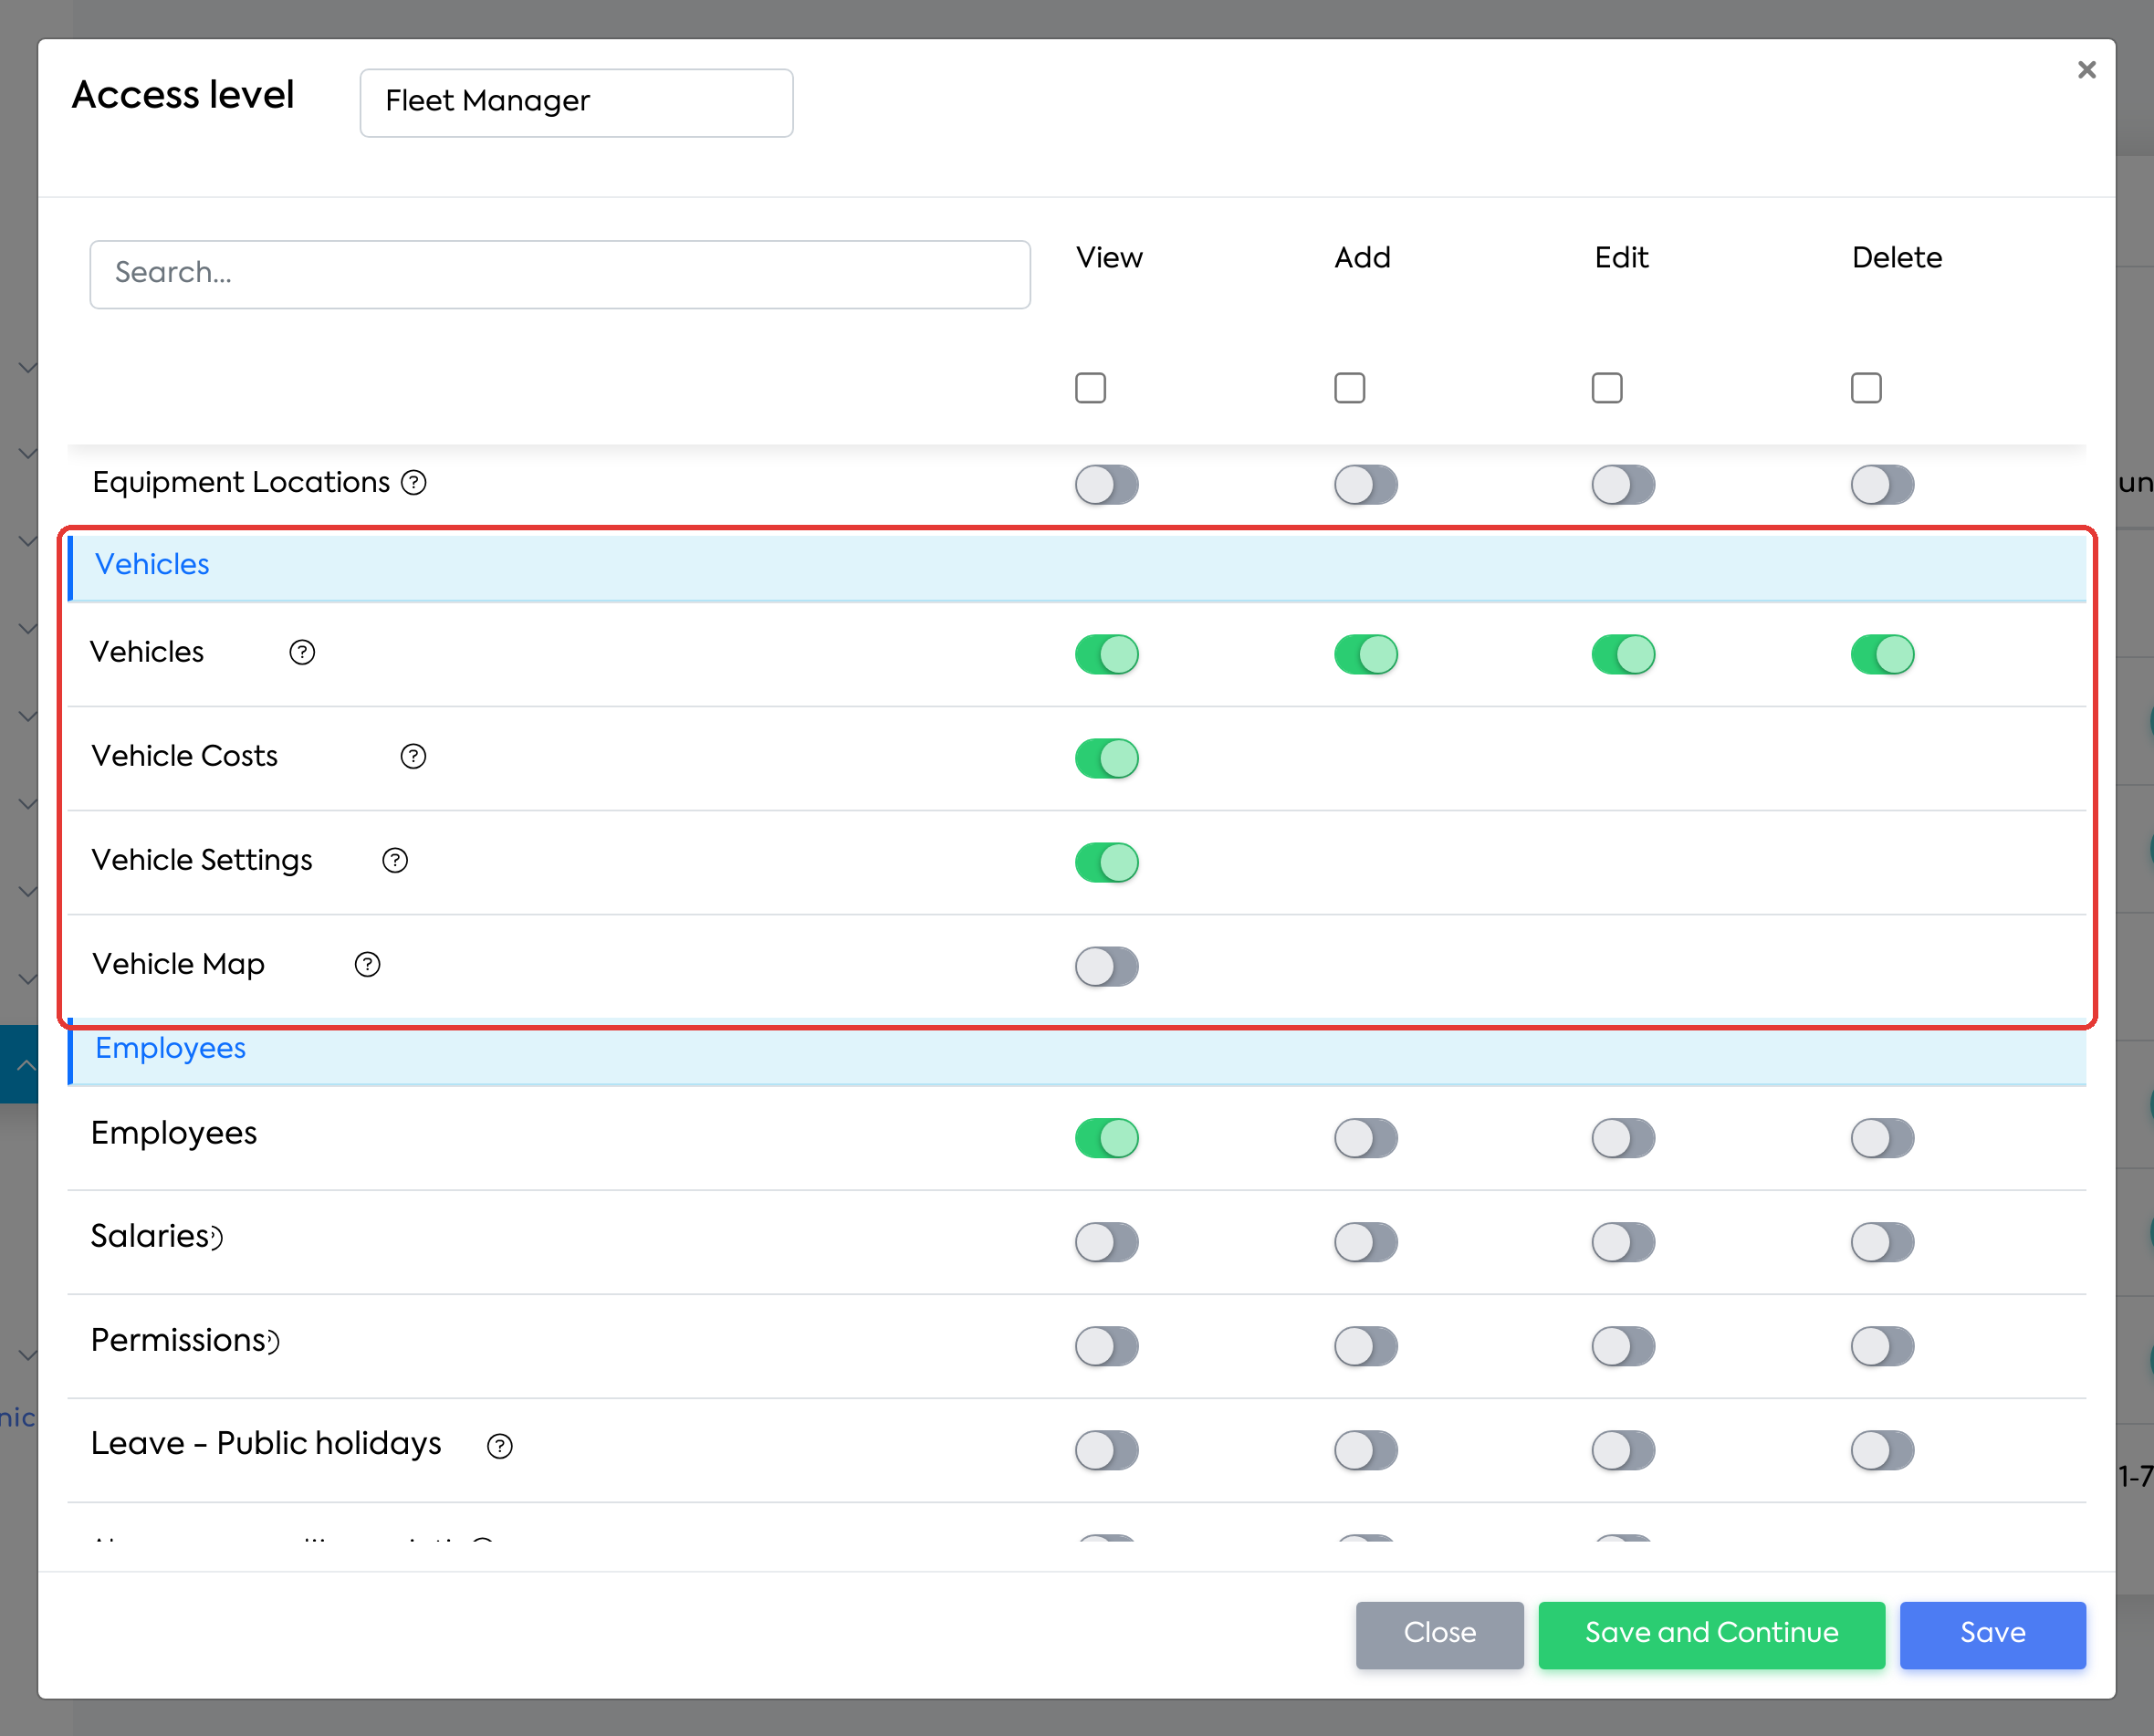Enable Delete toggle for Permissions

[x=1882, y=1347]
